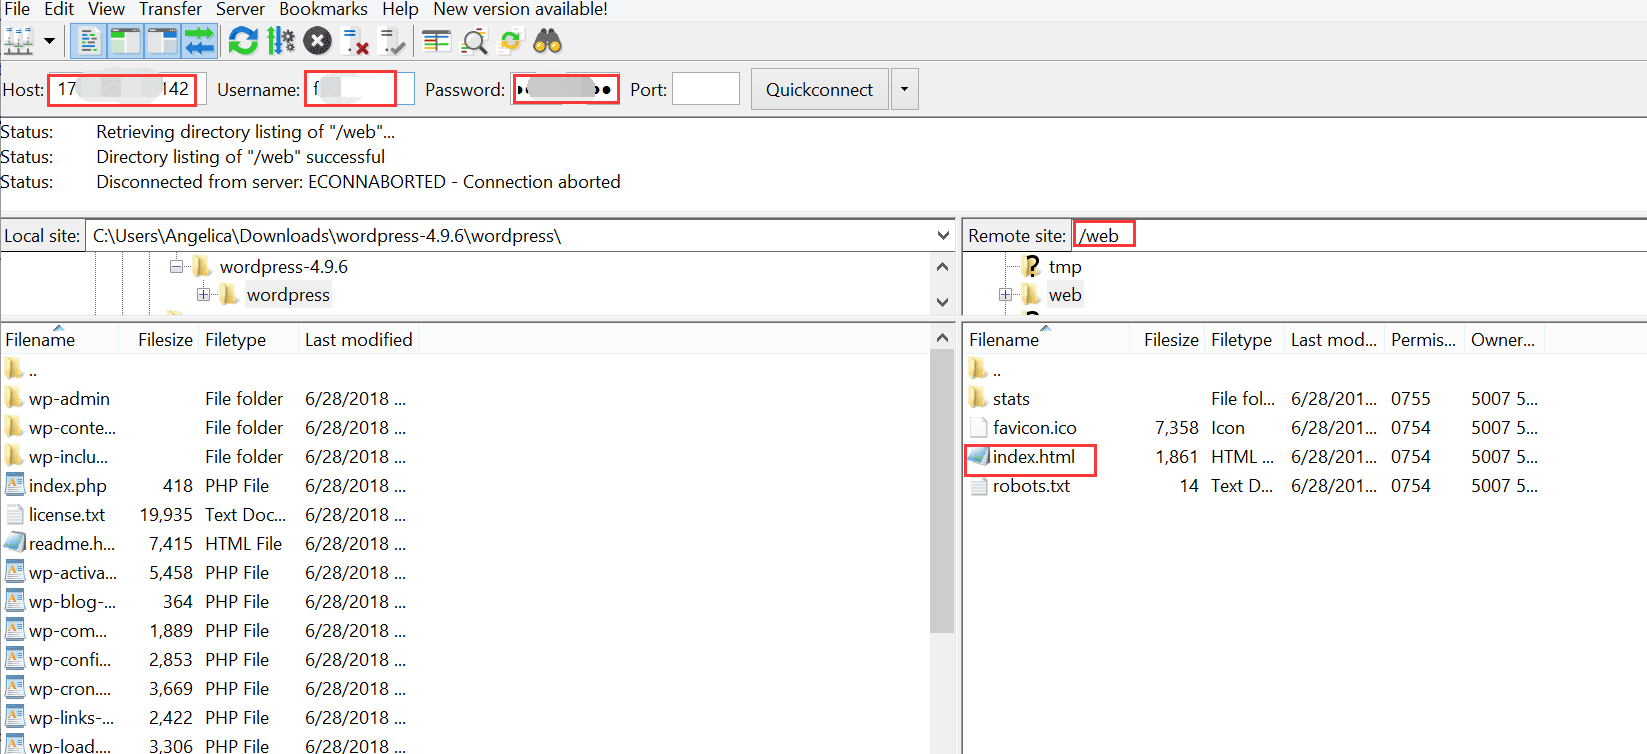Viewport: 1647px width, 754px height.
Task: Click the Quickconnect button
Action: (x=819, y=89)
